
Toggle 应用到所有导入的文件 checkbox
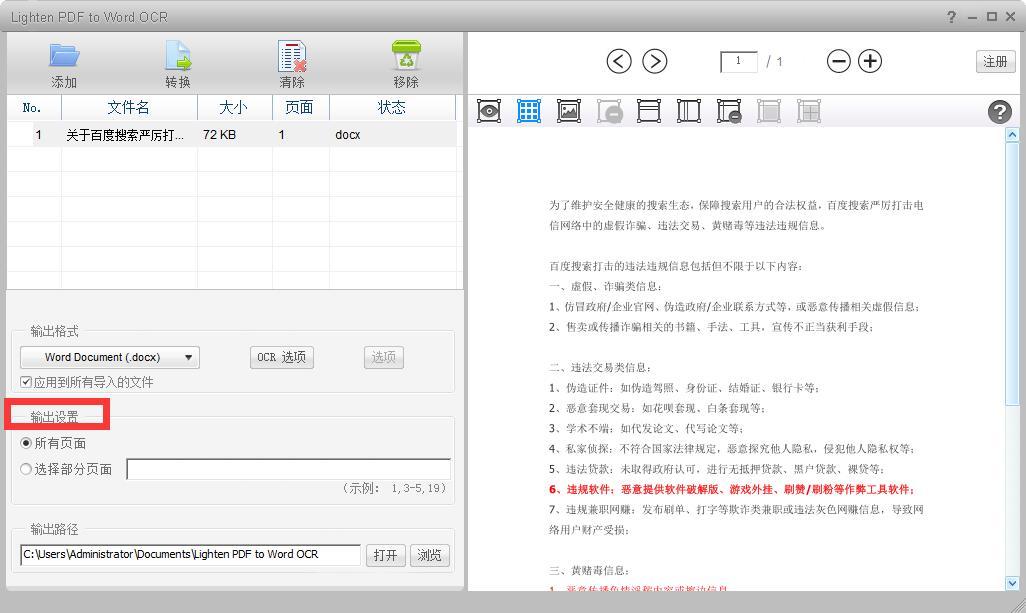pyautogui.click(x=26, y=382)
